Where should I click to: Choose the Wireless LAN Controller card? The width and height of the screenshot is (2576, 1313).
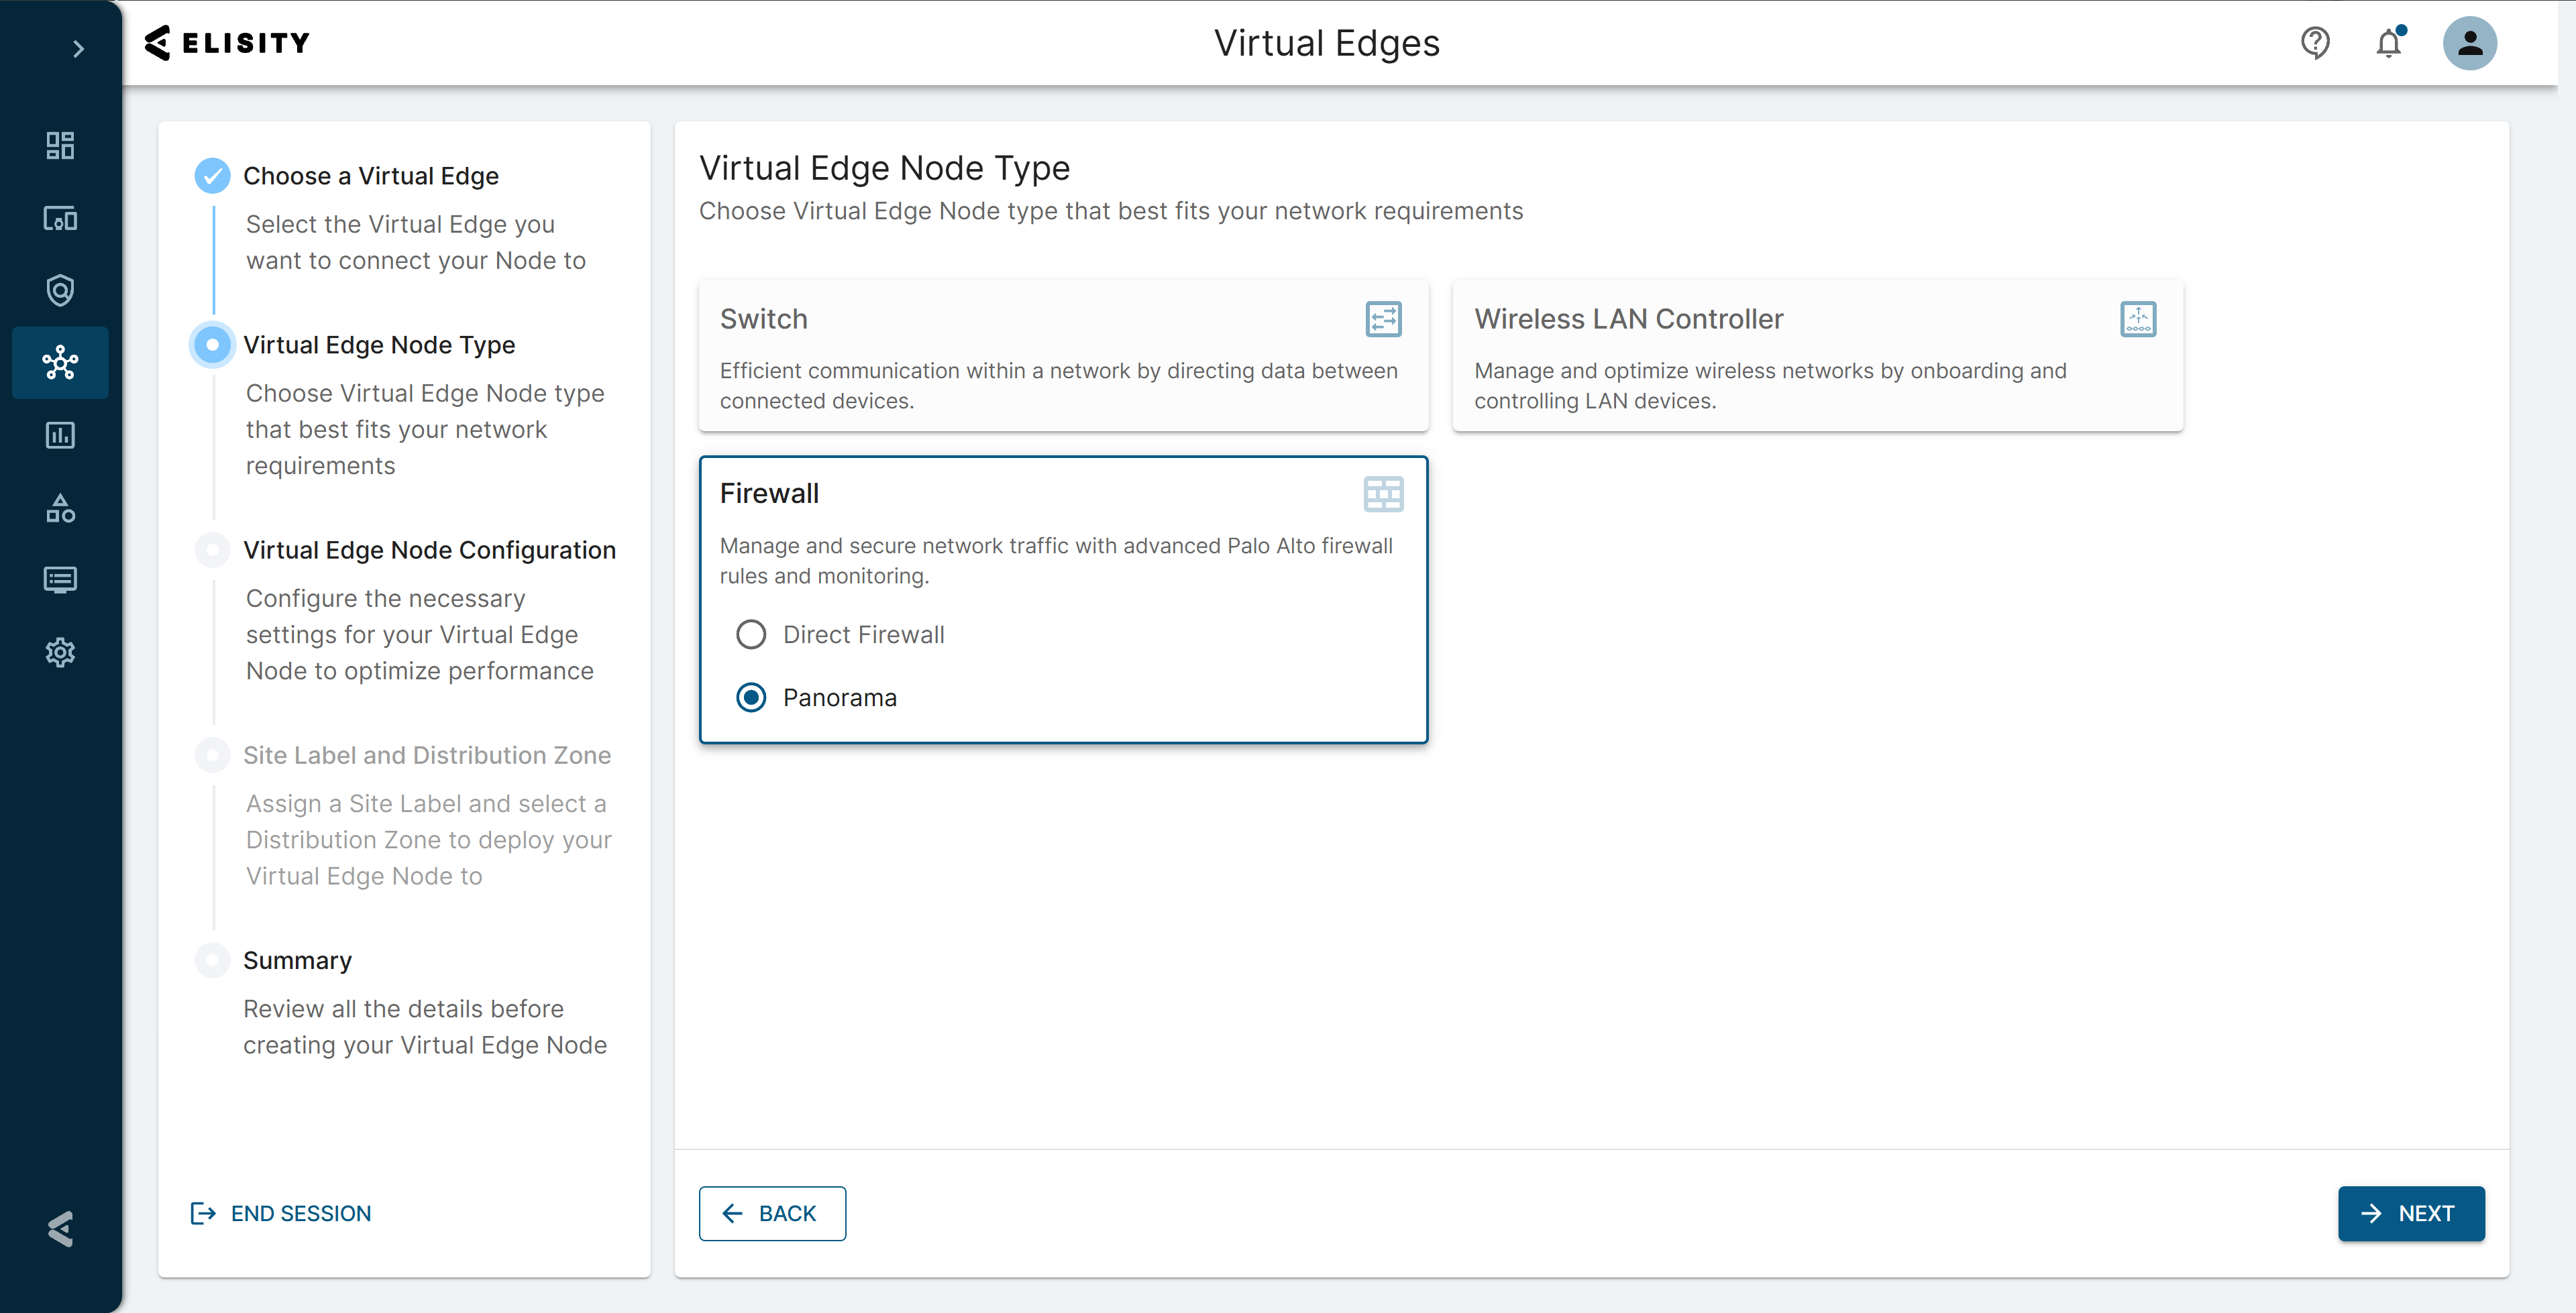pyautogui.click(x=1817, y=356)
